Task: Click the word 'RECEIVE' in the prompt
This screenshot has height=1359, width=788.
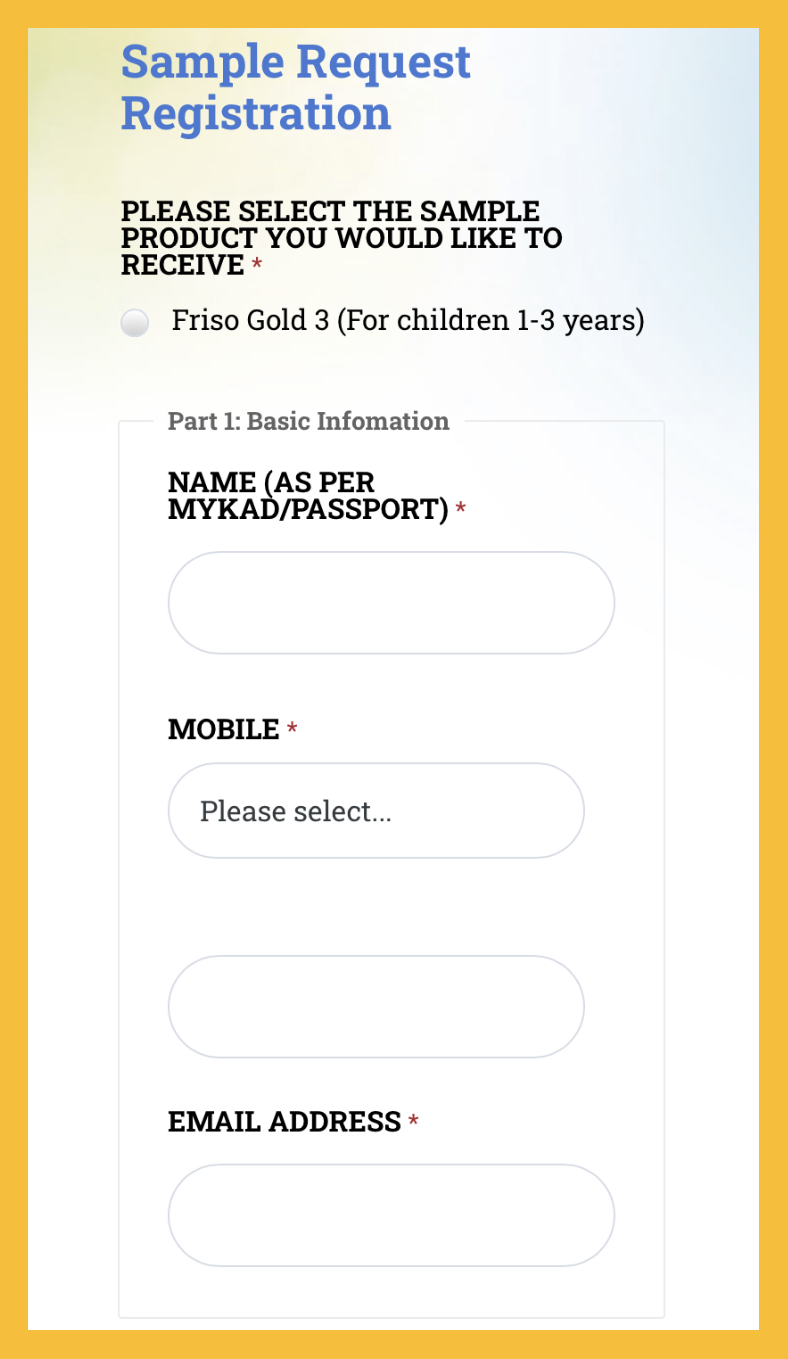Action: (x=183, y=265)
